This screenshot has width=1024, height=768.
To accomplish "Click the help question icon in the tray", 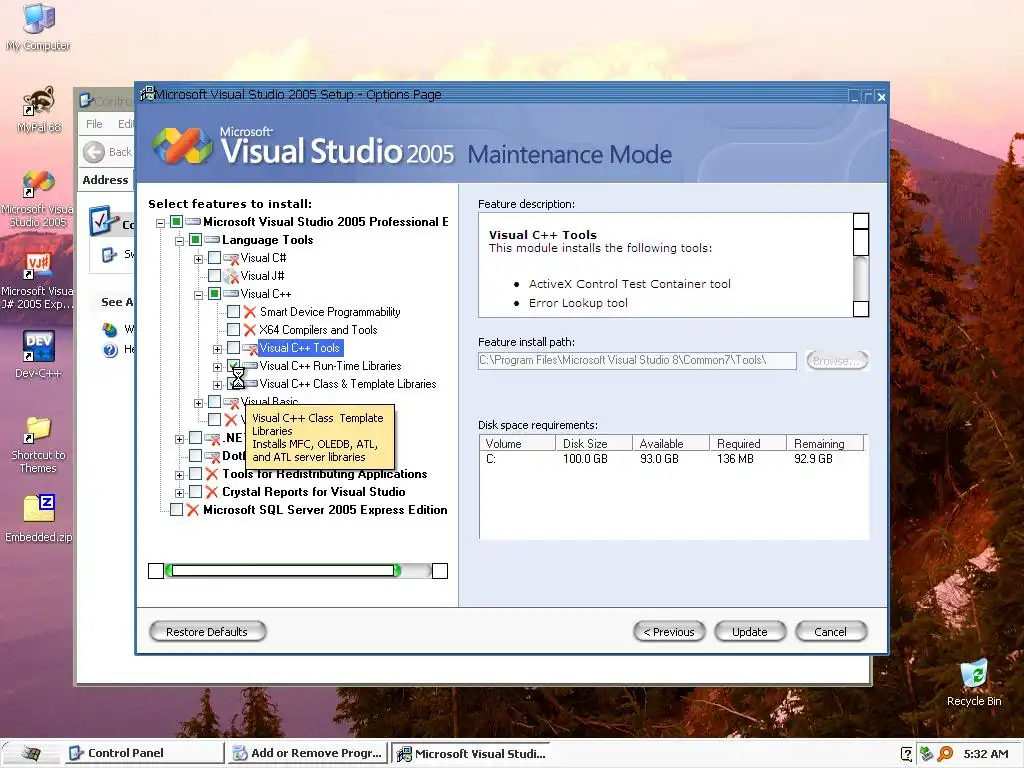I will (x=906, y=754).
